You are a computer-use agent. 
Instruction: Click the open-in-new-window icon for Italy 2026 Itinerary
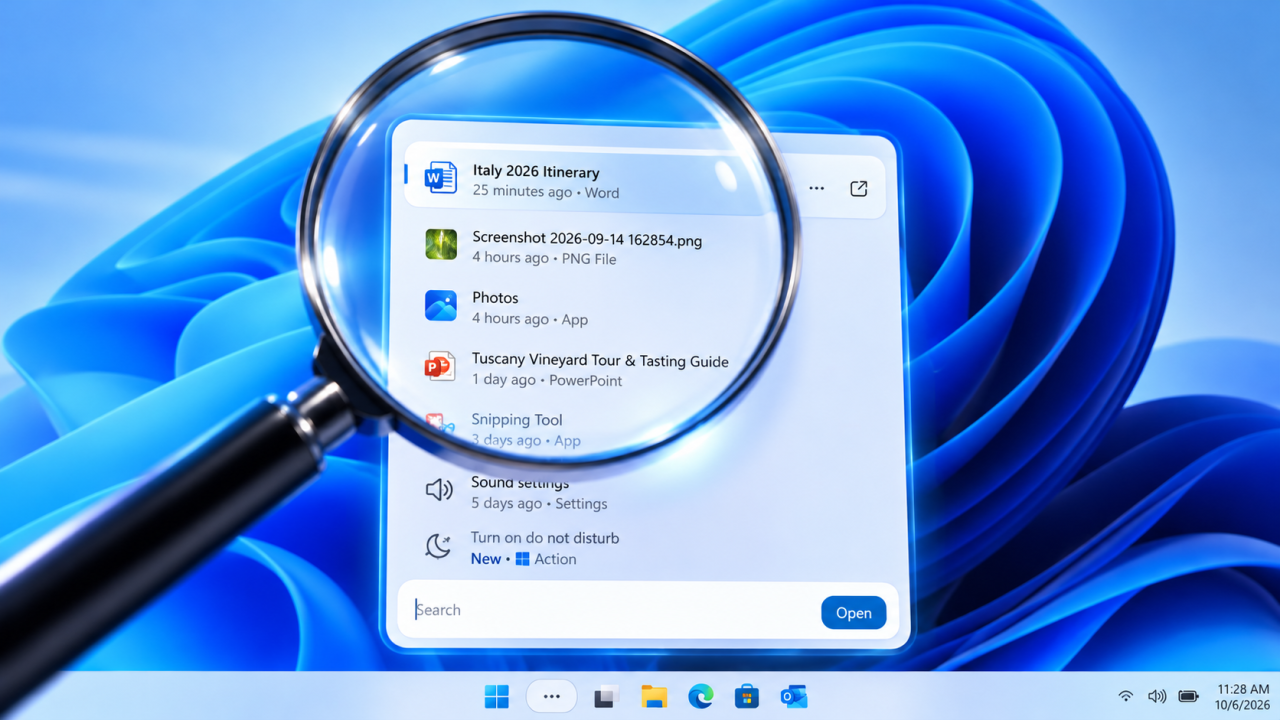[858, 188]
